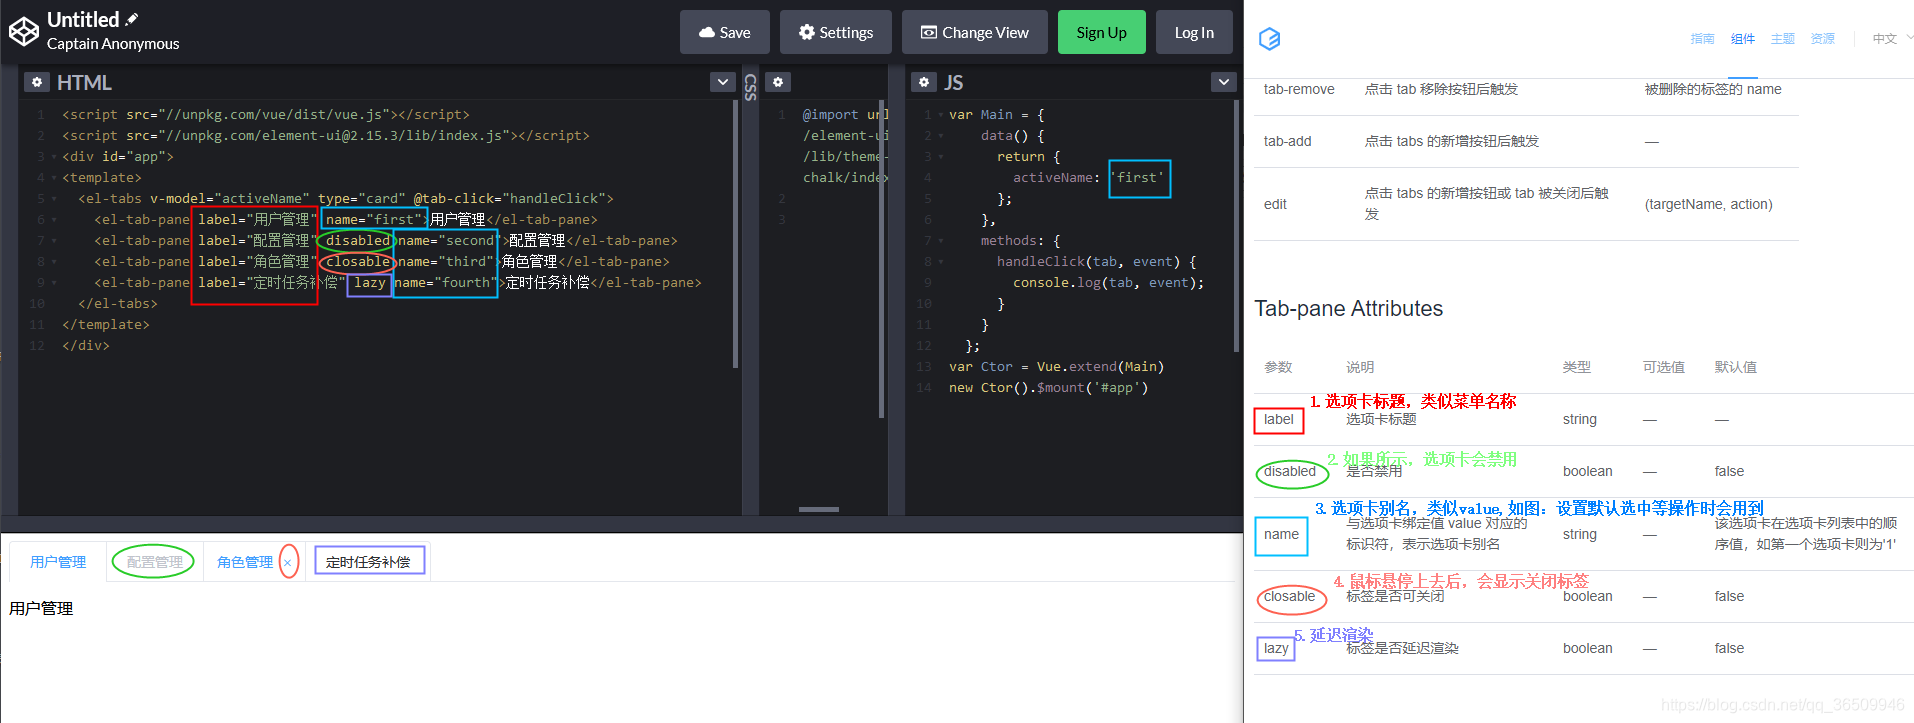Click the closable attribute cell
This screenshot has width=1914, height=723.
[x=1289, y=596]
